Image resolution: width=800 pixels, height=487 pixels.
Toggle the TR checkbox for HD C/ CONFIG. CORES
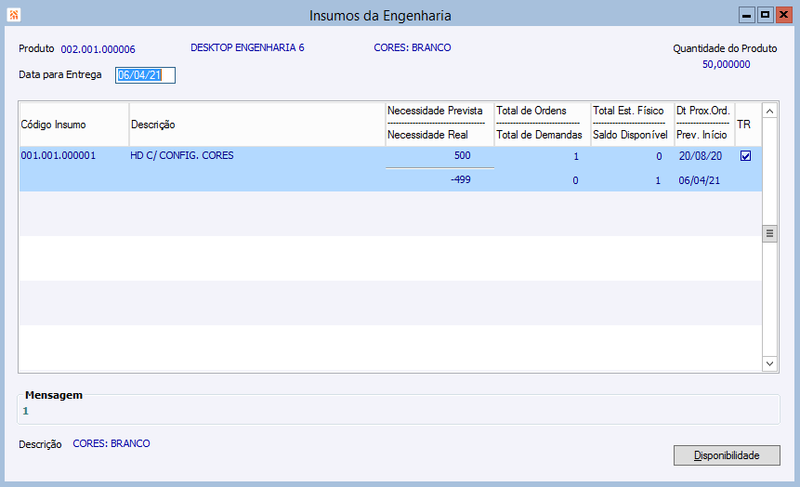[x=745, y=156]
